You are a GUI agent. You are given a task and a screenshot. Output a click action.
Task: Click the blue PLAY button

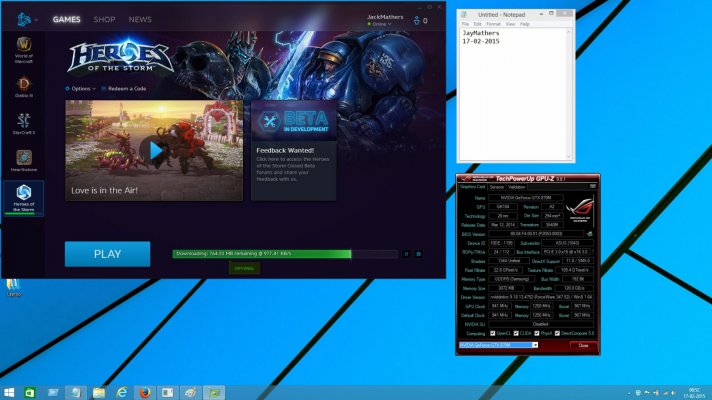(x=107, y=254)
